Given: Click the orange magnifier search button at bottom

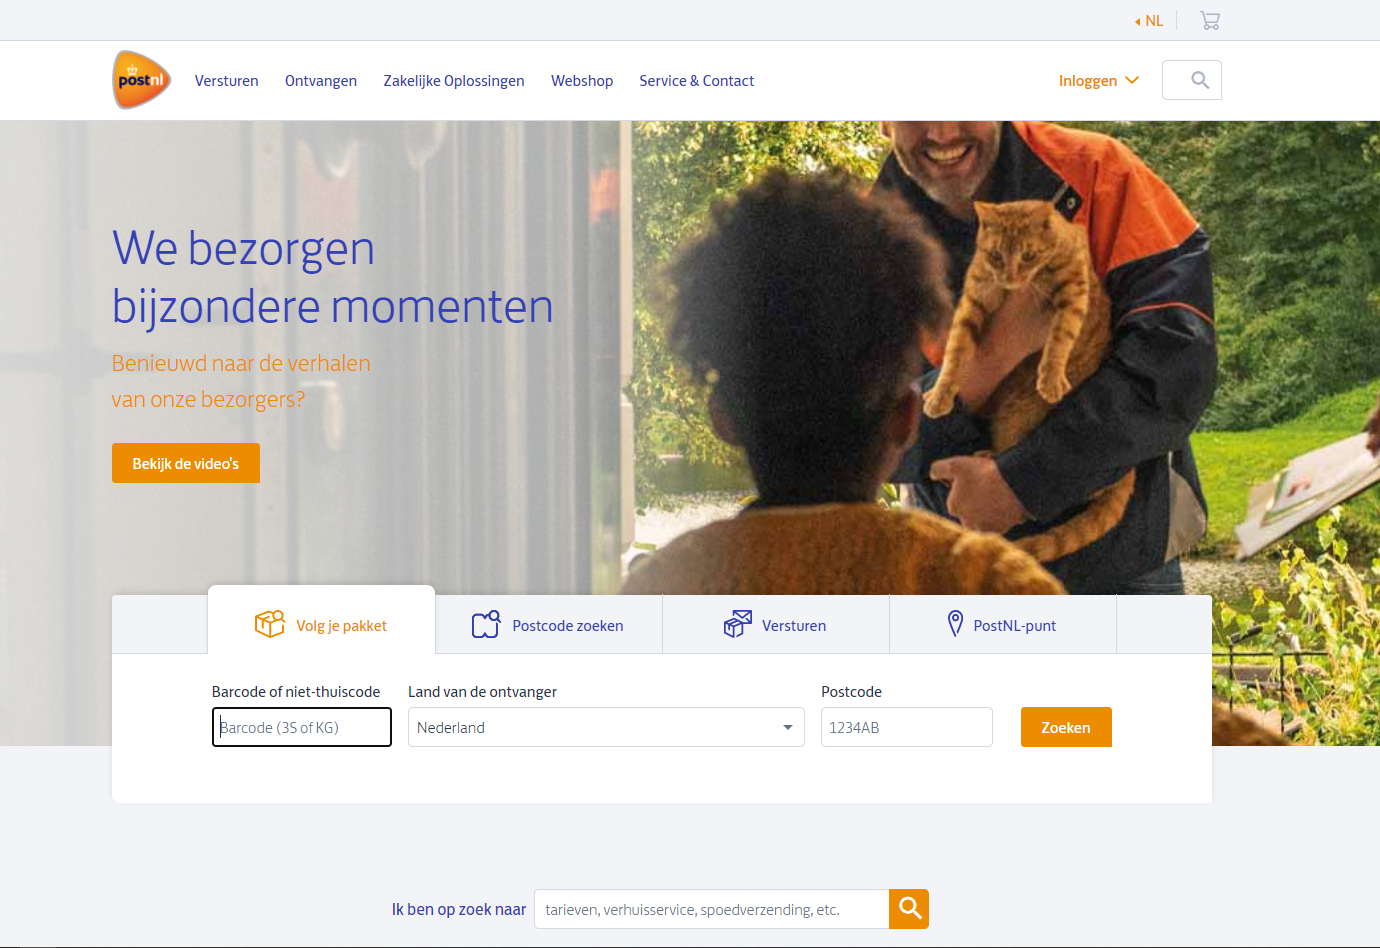Looking at the screenshot, I should coord(909,909).
